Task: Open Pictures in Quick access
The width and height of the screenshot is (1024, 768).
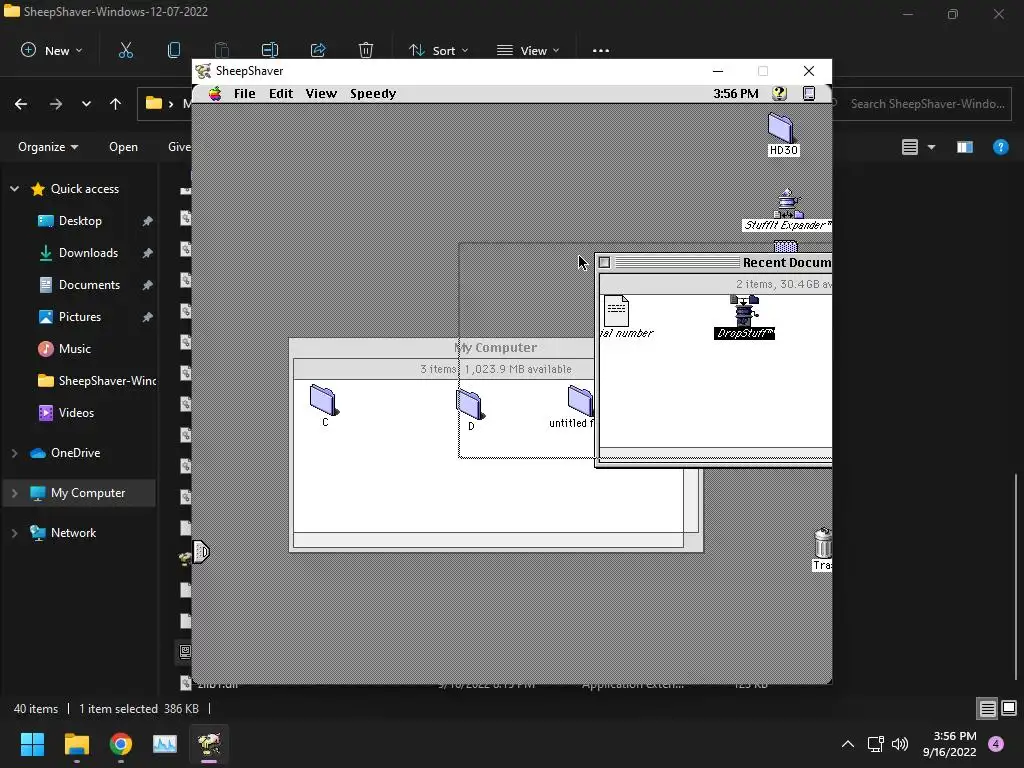Action: click(78, 317)
